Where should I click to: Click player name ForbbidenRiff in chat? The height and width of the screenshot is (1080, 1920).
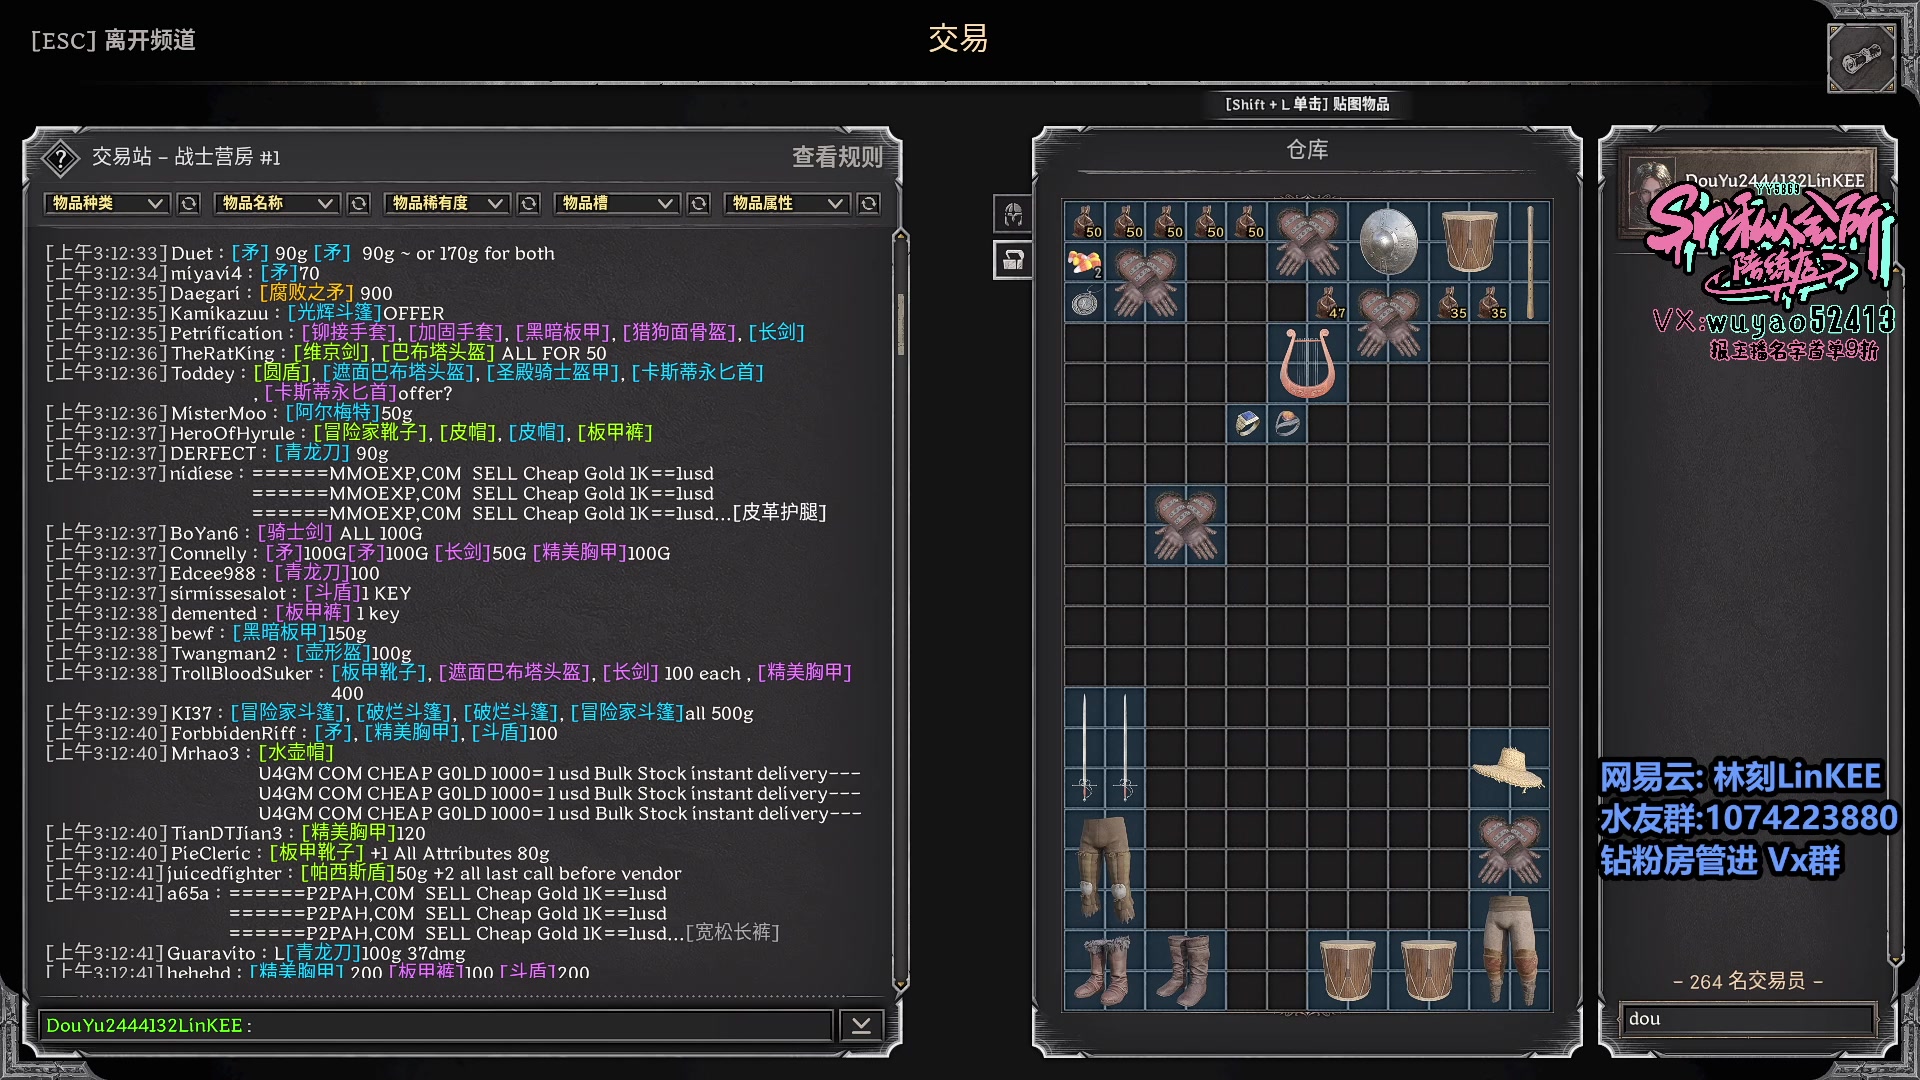click(x=234, y=733)
